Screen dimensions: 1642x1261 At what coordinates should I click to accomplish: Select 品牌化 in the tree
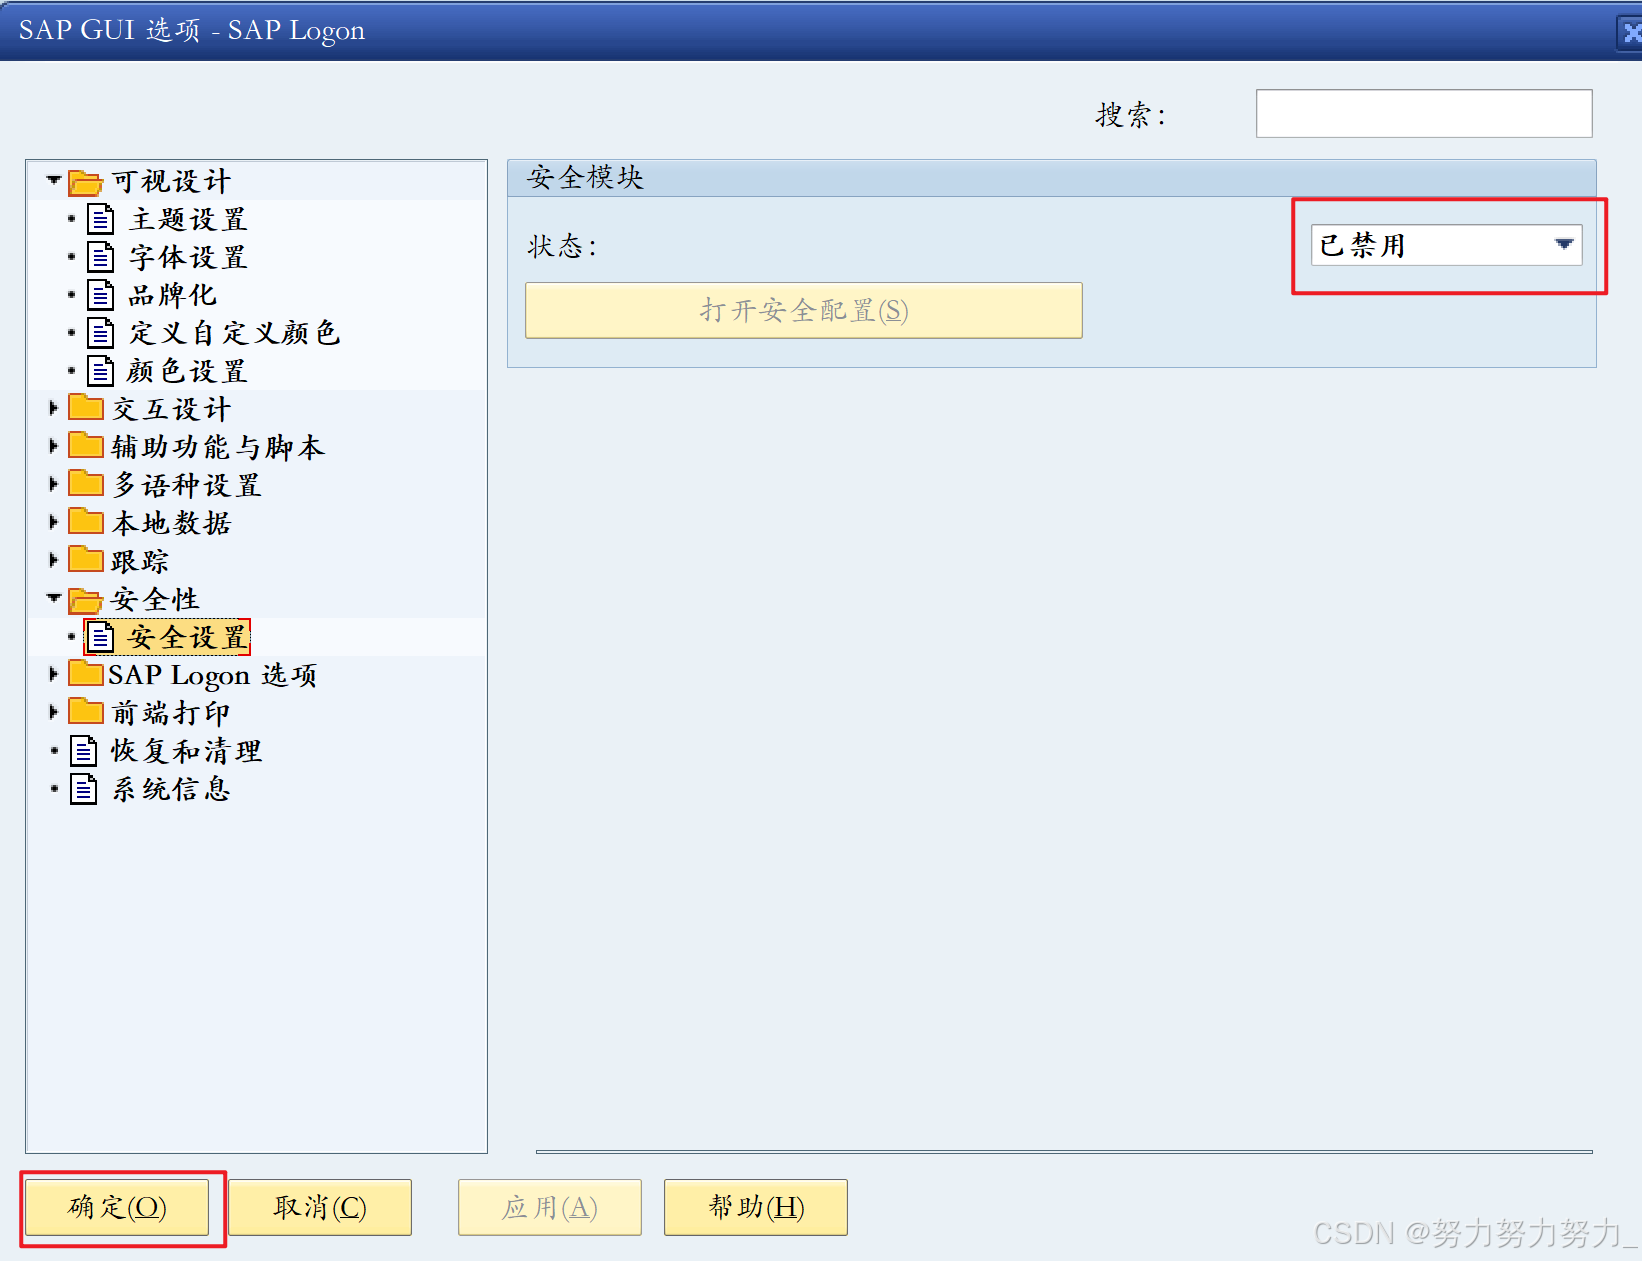click(172, 295)
